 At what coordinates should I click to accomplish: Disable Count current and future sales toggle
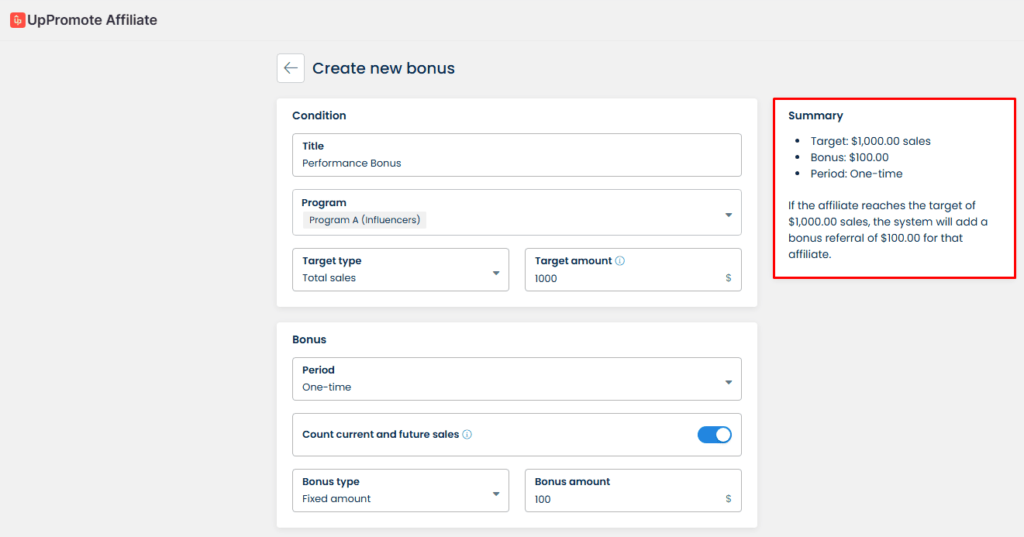point(714,435)
